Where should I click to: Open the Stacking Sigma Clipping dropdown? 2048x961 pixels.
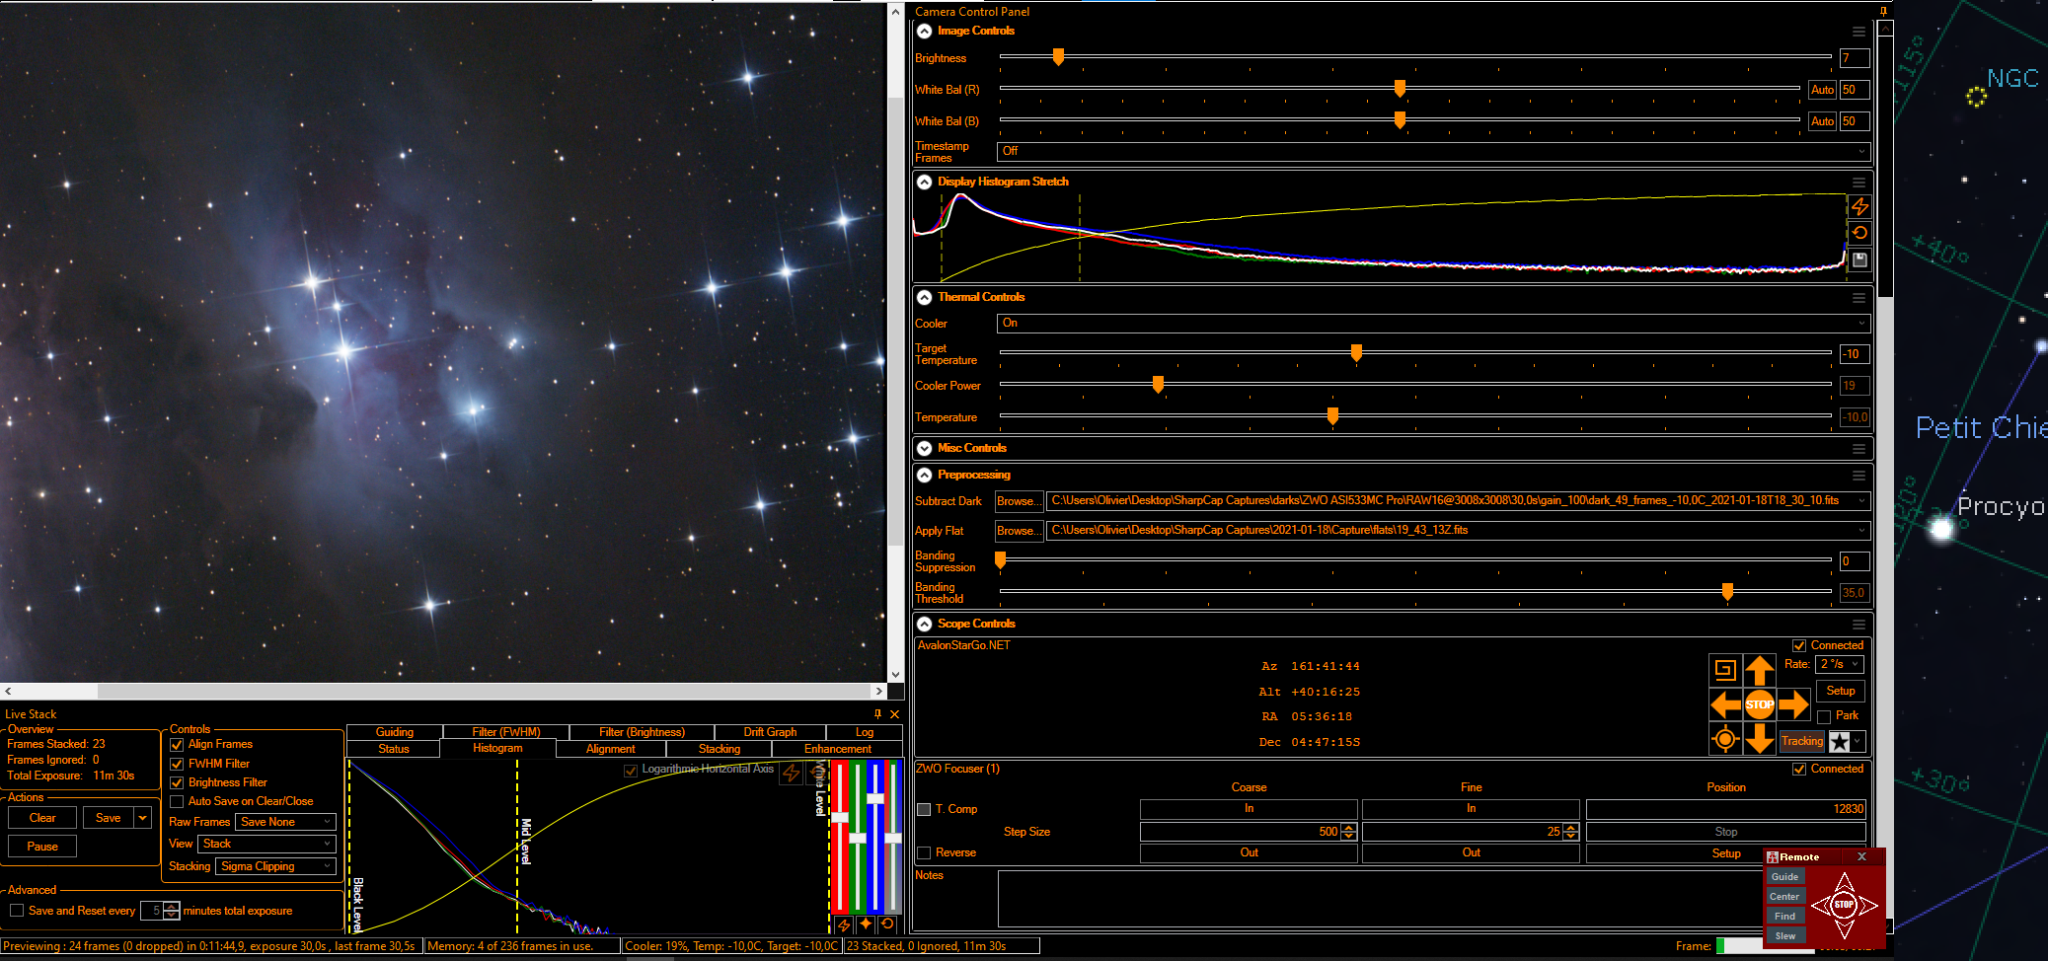(x=275, y=867)
